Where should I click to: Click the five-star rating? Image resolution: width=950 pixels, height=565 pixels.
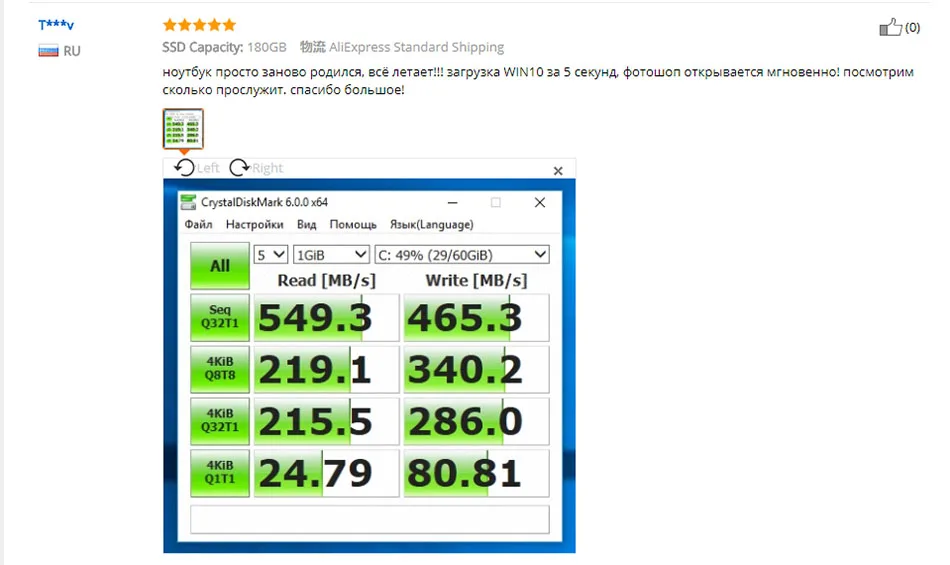tap(199, 25)
